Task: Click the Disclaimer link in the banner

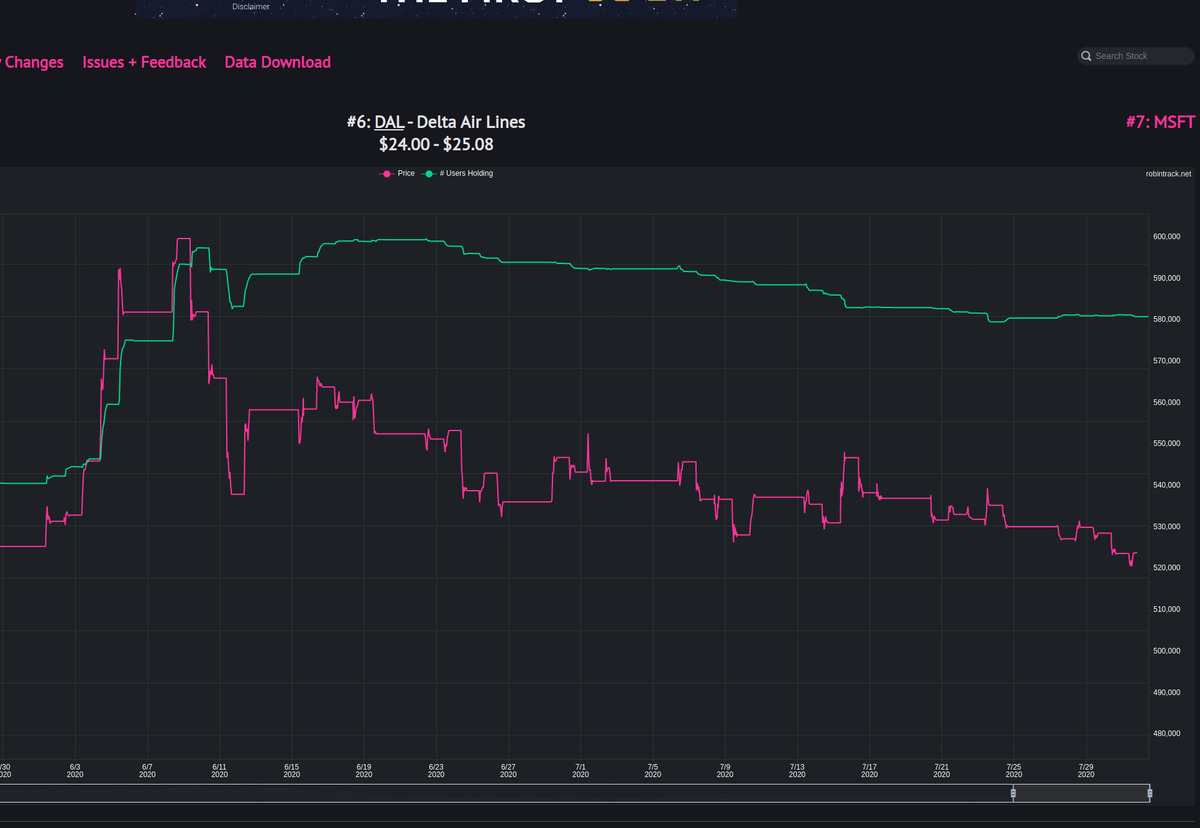Action: click(251, 7)
